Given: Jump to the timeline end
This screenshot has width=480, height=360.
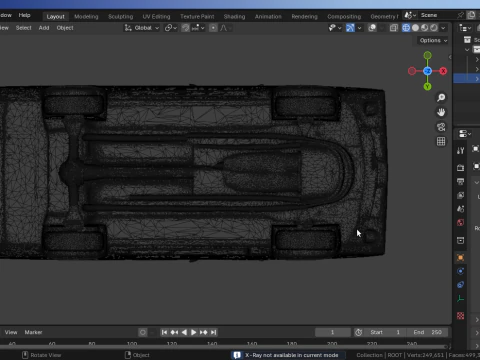Looking at the screenshot, I should (214, 332).
